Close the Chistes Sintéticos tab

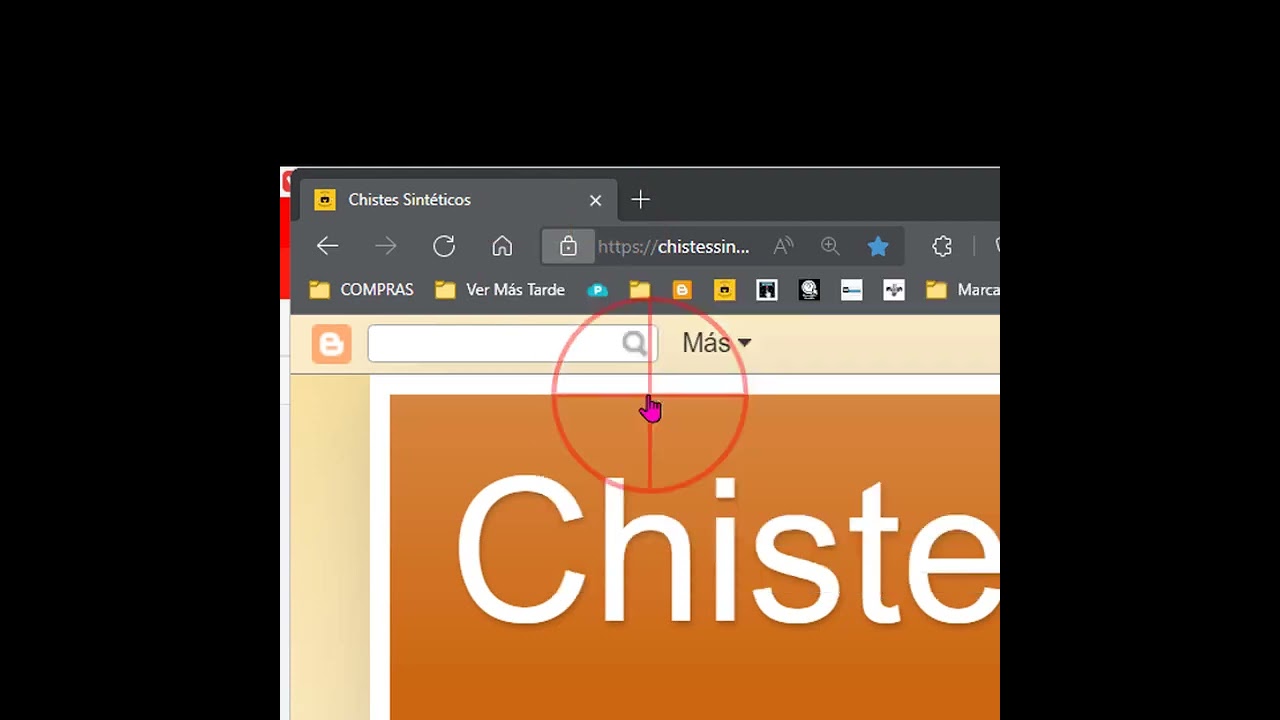point(596,200)
